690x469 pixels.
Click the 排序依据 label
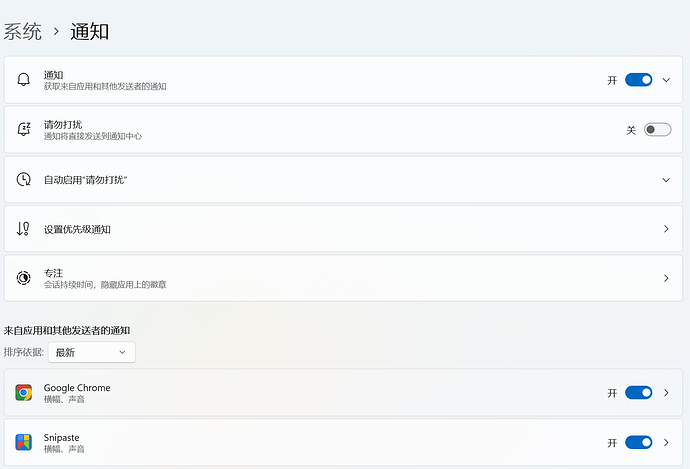coord(24,352)
